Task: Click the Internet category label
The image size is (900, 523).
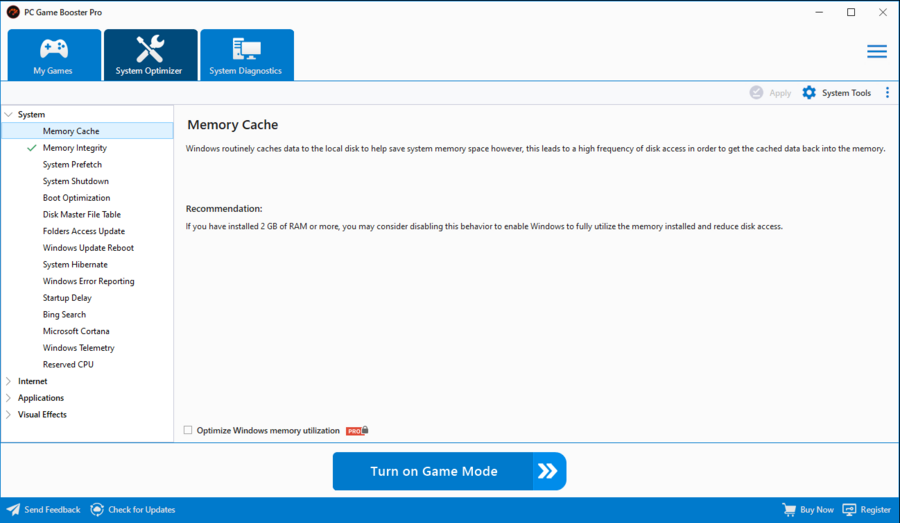Action: pyautogui.click(x=33, y=381)
